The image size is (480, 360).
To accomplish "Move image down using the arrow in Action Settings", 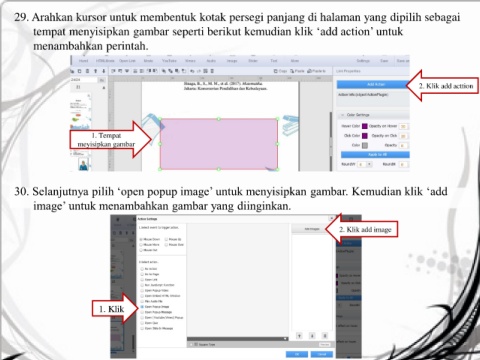I will [312, 336].
